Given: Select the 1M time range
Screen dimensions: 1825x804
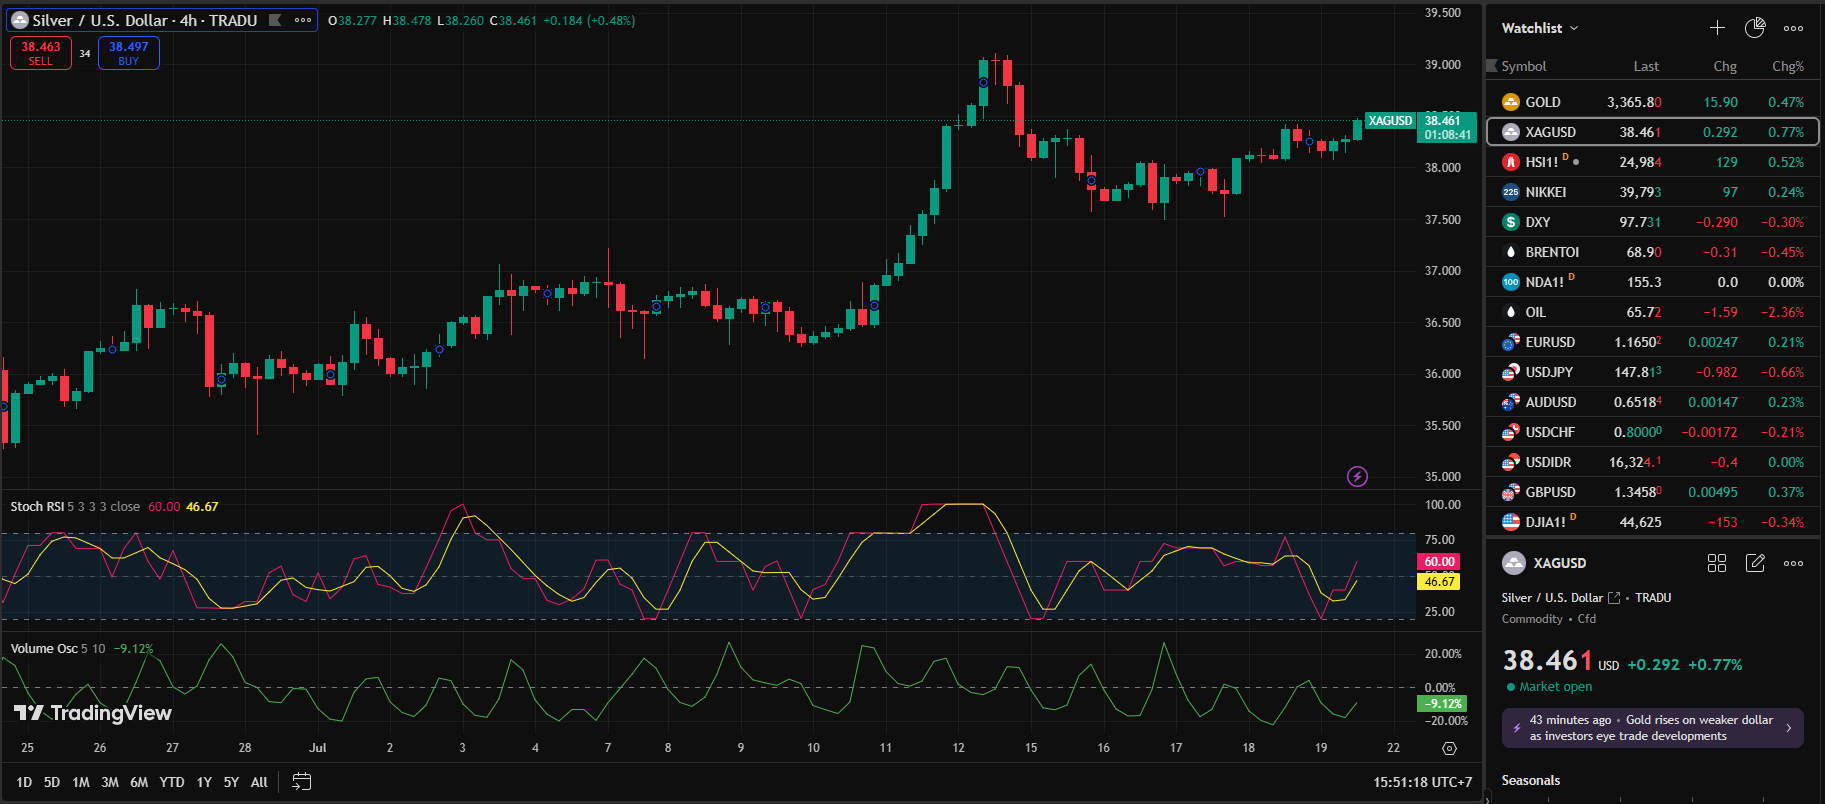Looking at the screenshot, I should click(81, 782).
